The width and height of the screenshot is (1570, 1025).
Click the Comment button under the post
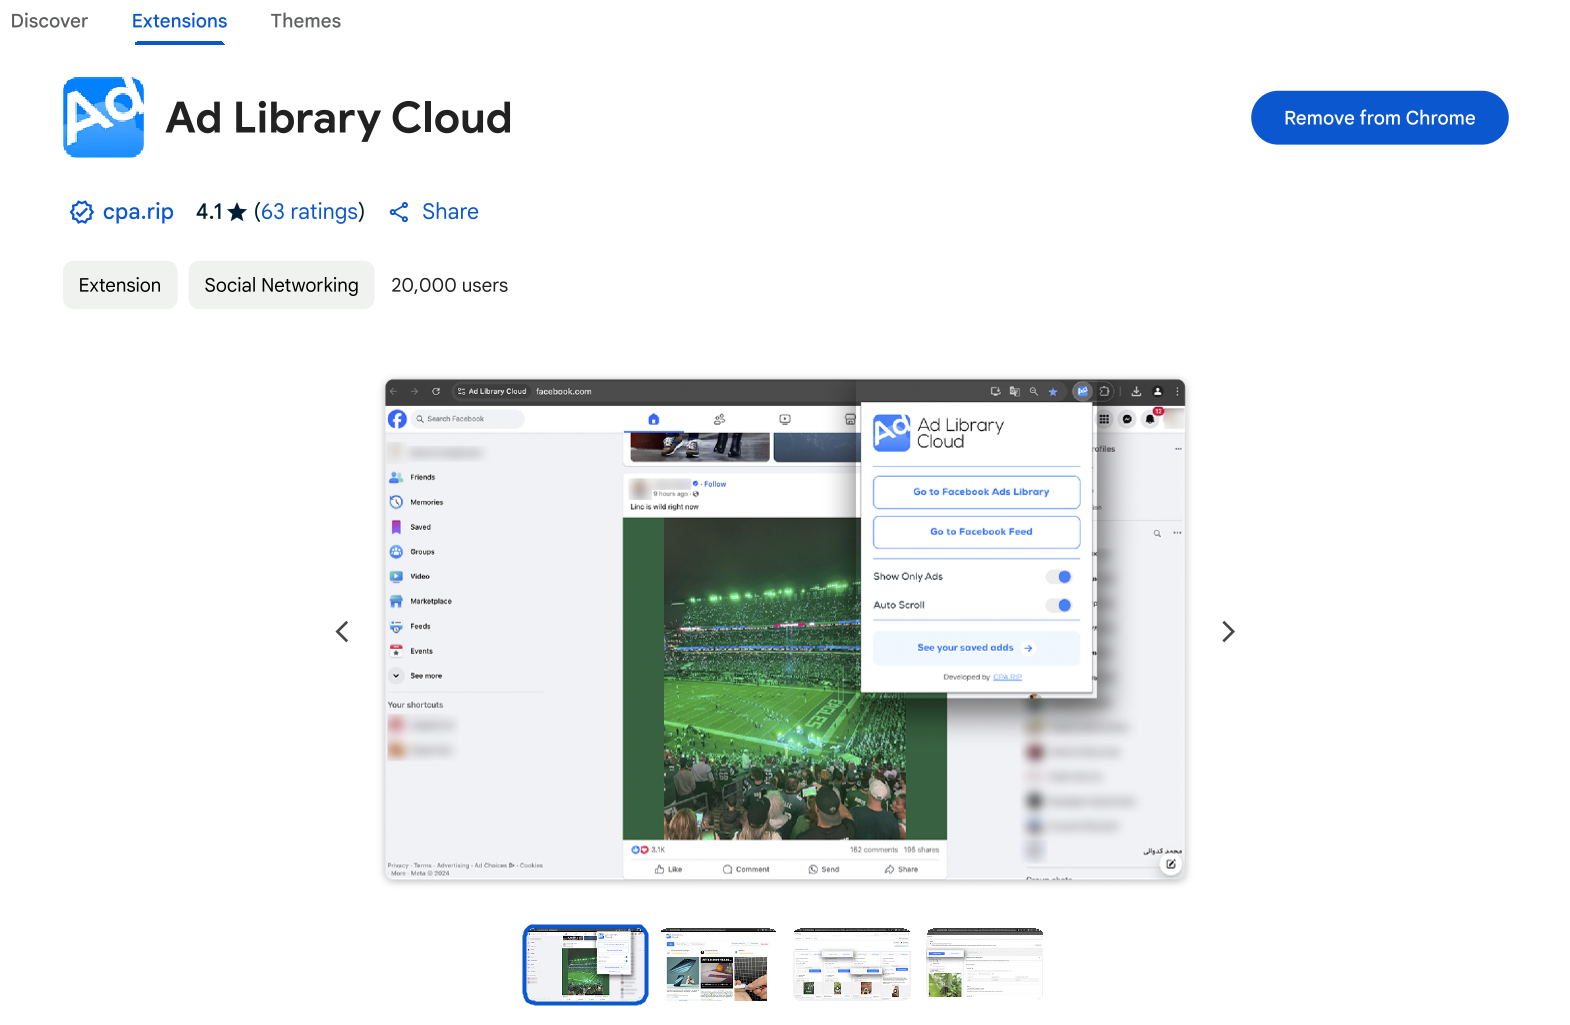click(746, 869)
